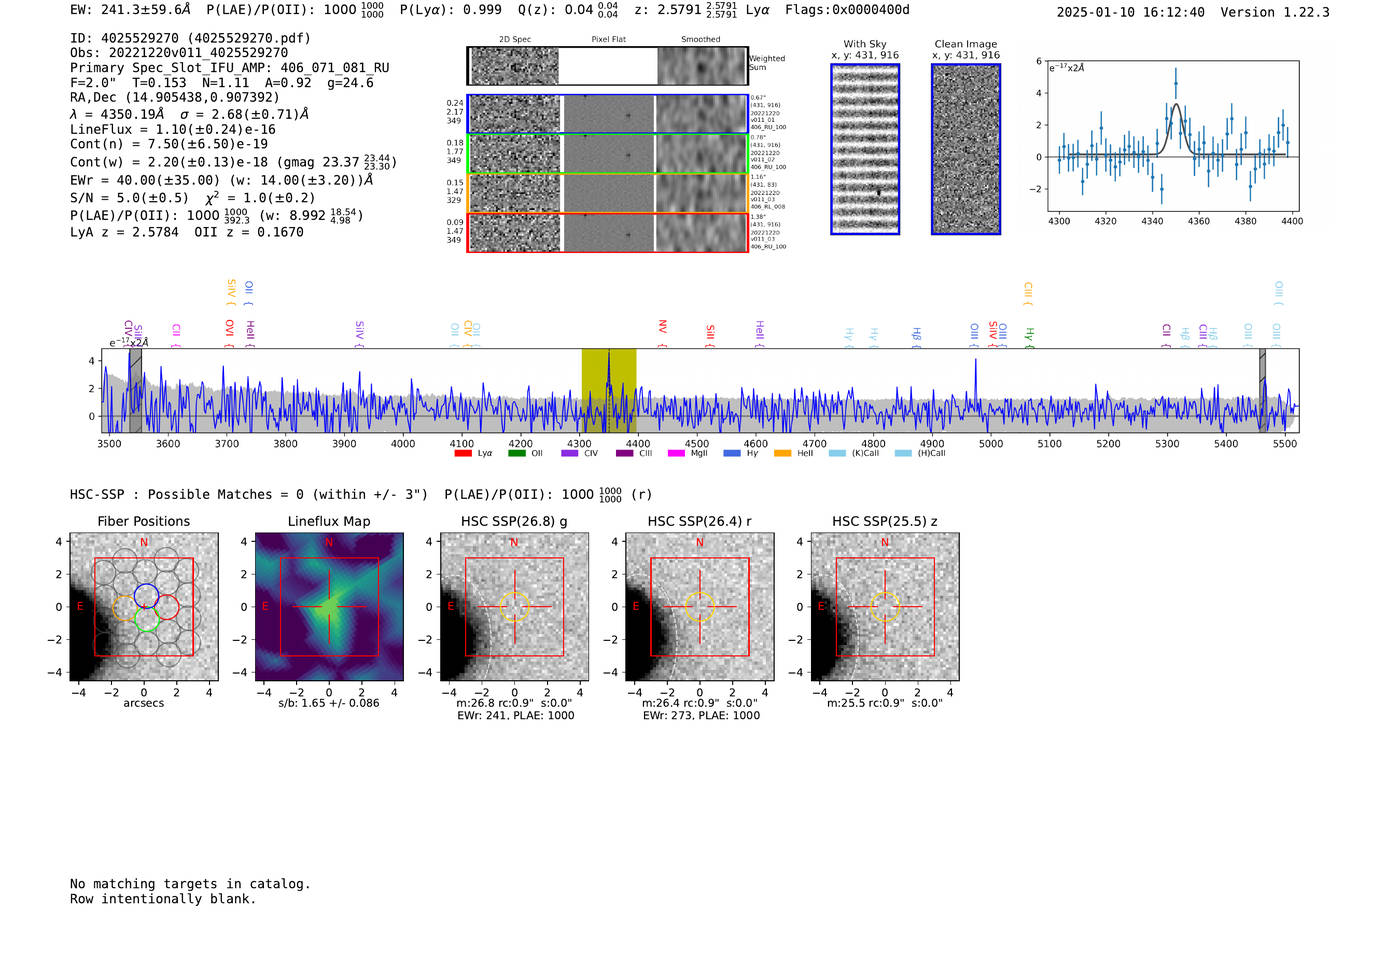Click the P(Lyα): 0.999 header value
Image resolution: width=1400 pixels, height=953 pixels.
pyautogui.click(x=451, y=10)
